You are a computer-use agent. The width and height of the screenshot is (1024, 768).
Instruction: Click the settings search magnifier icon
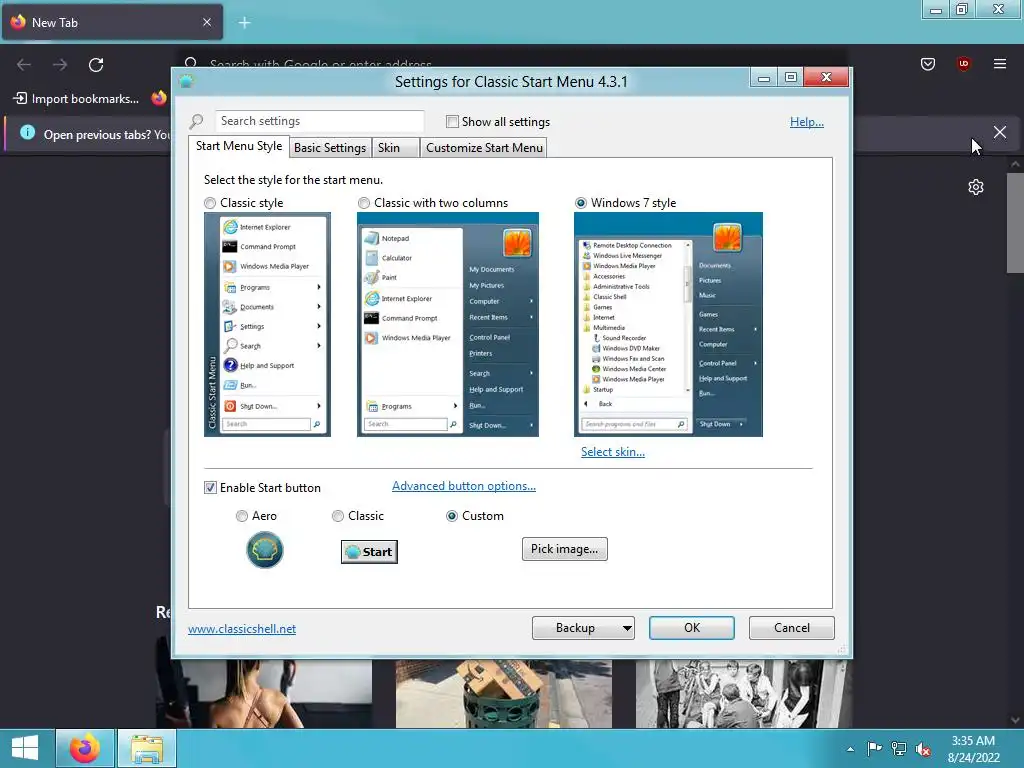tap(197, 121)
